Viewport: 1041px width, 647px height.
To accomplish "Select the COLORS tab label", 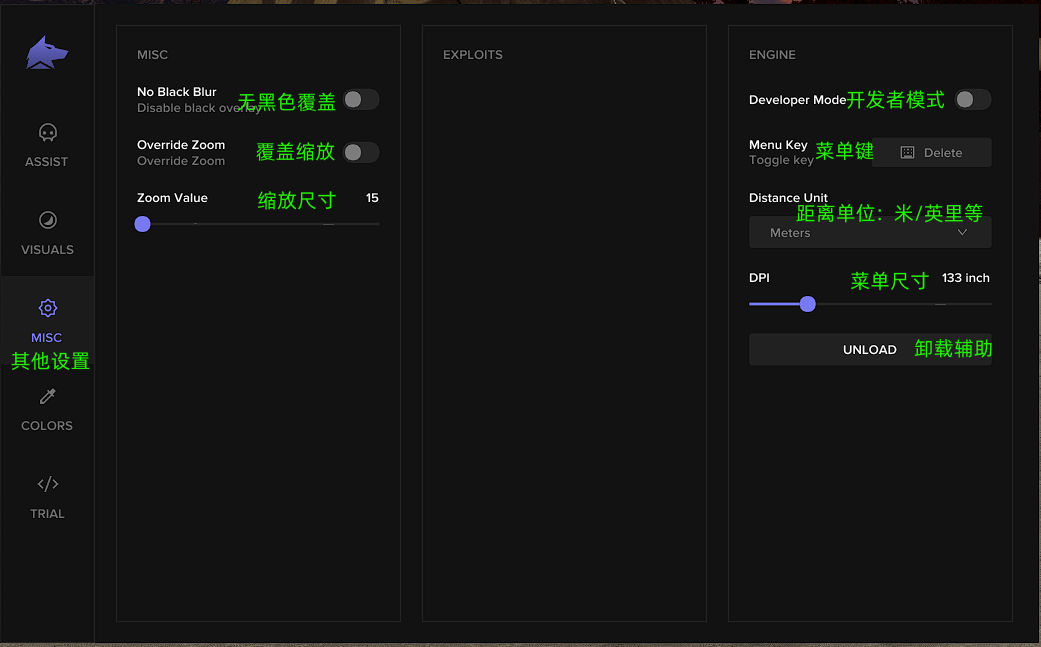I will pyautogui.click(x=47, y=426).
